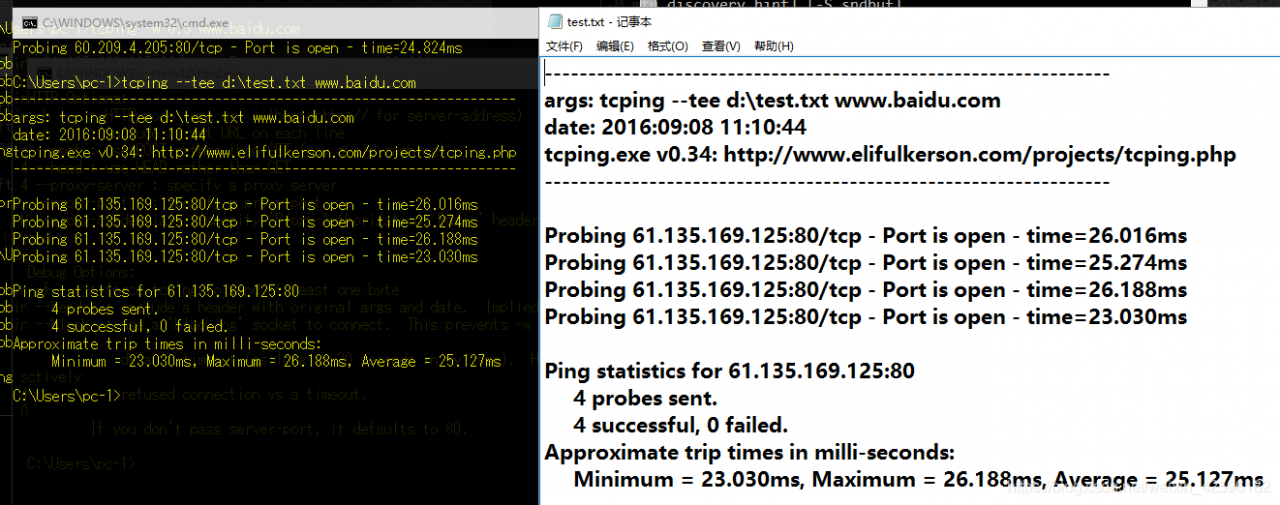Open the View (查看) menu in Notepad
This screenshot has width=1280, height=505.
(721, 46)
